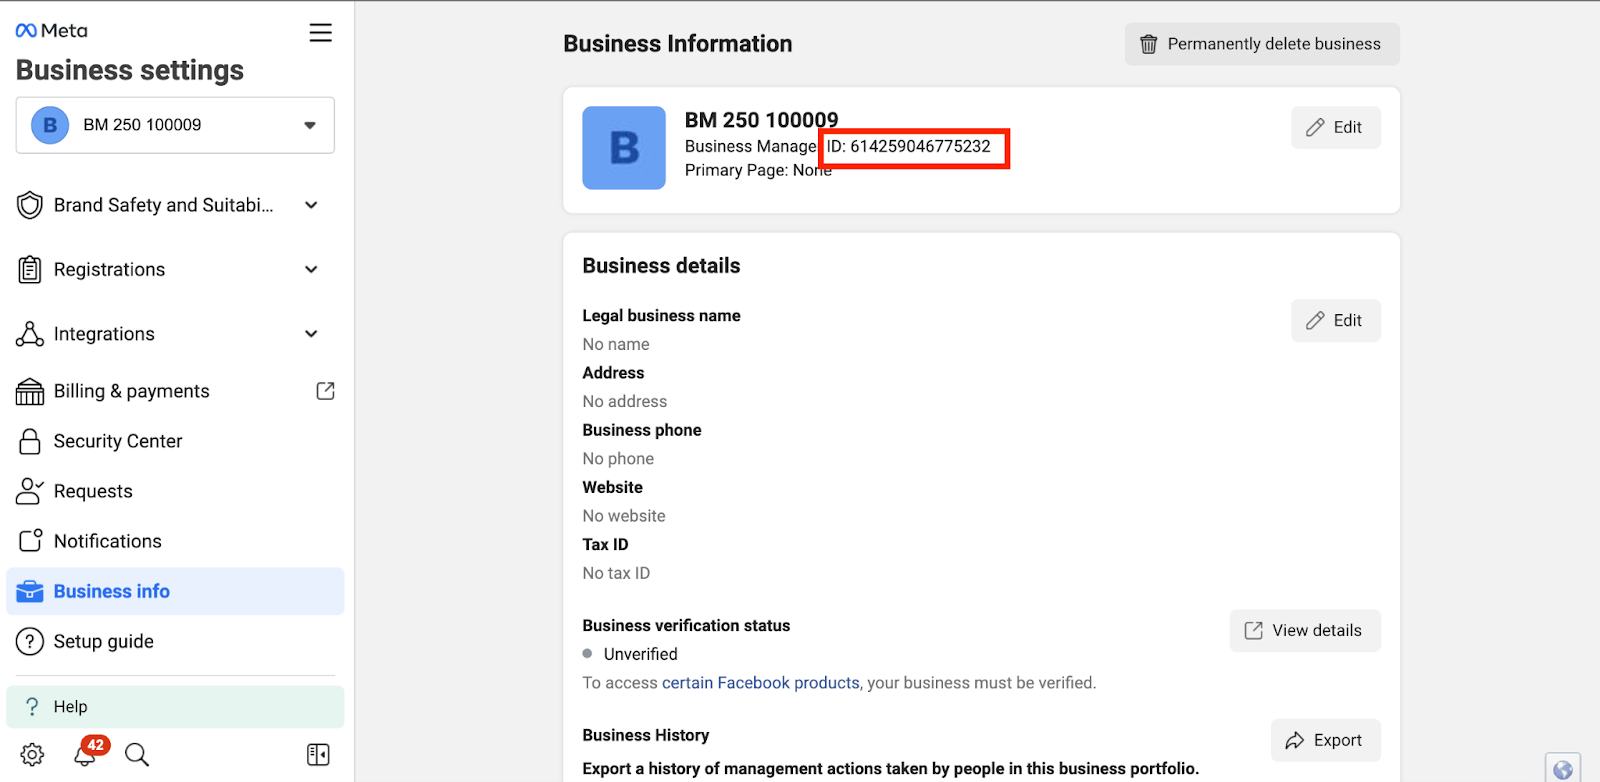Open Notifications settings page
This screenshot has height=782, width=1600.
point(175,541)
